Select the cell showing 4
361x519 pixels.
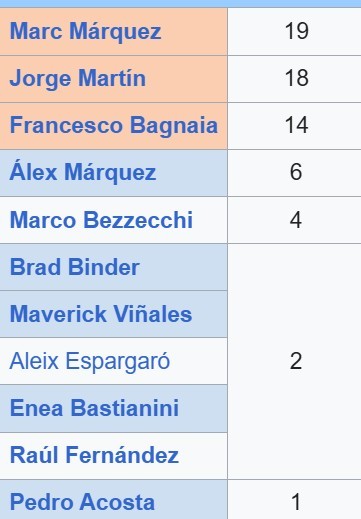coord(294,220)
